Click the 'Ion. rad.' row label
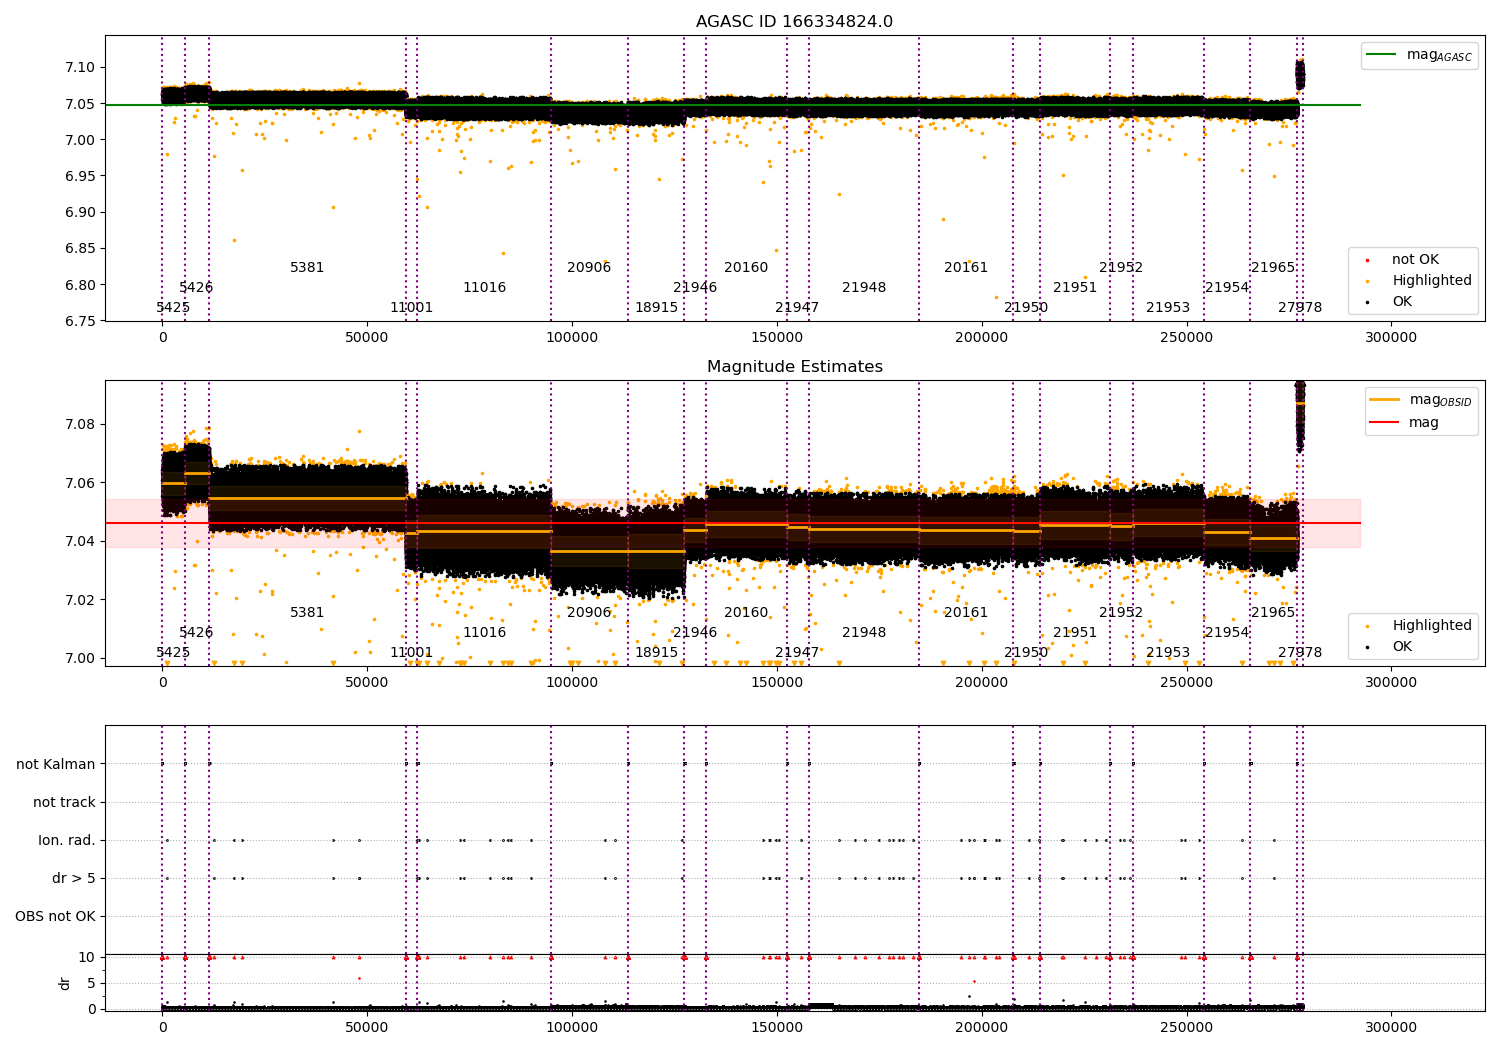Image resolution: width=1500 pixels, height=1050 pixels. coord(67,840)
